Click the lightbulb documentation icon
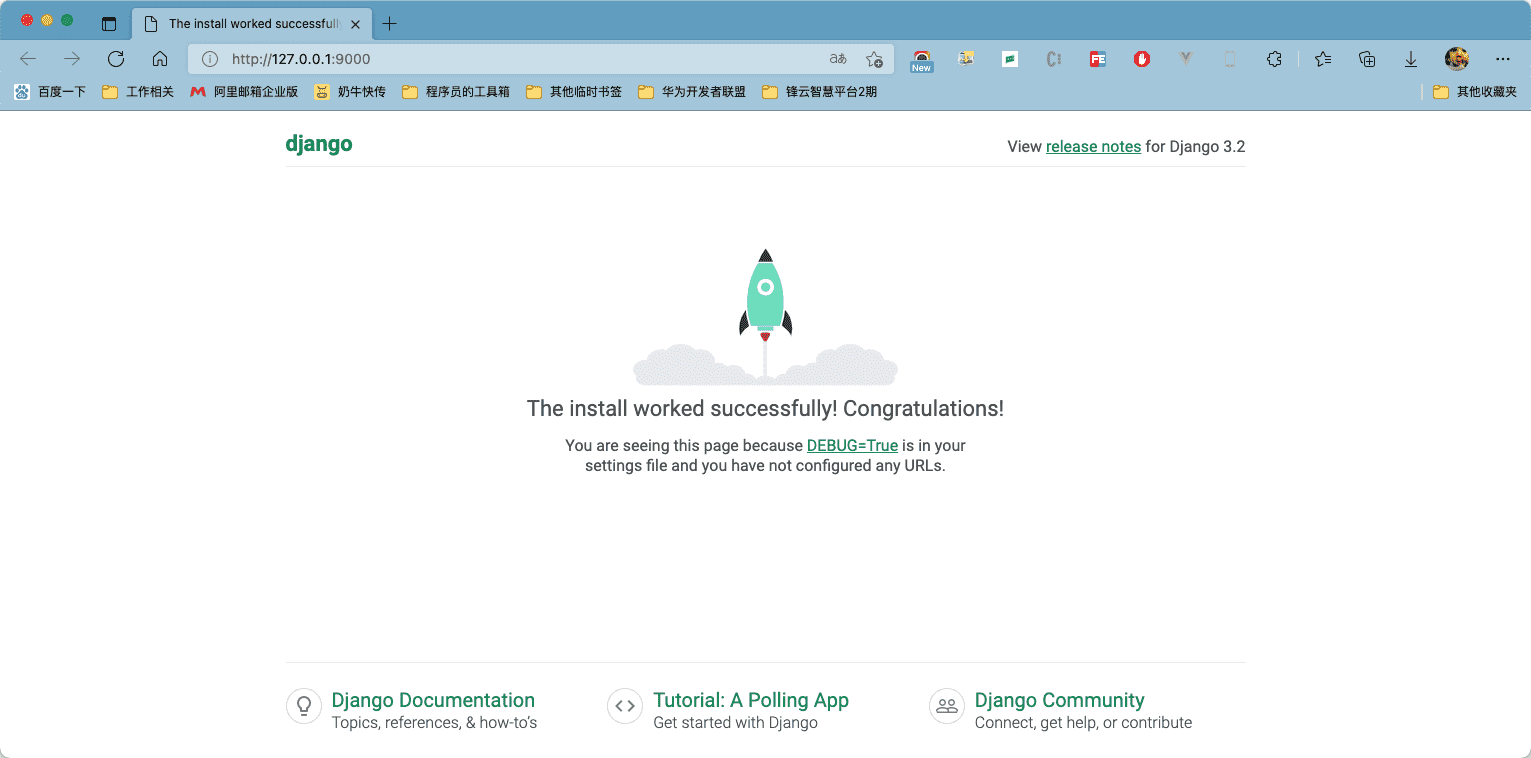 point(304,706)
